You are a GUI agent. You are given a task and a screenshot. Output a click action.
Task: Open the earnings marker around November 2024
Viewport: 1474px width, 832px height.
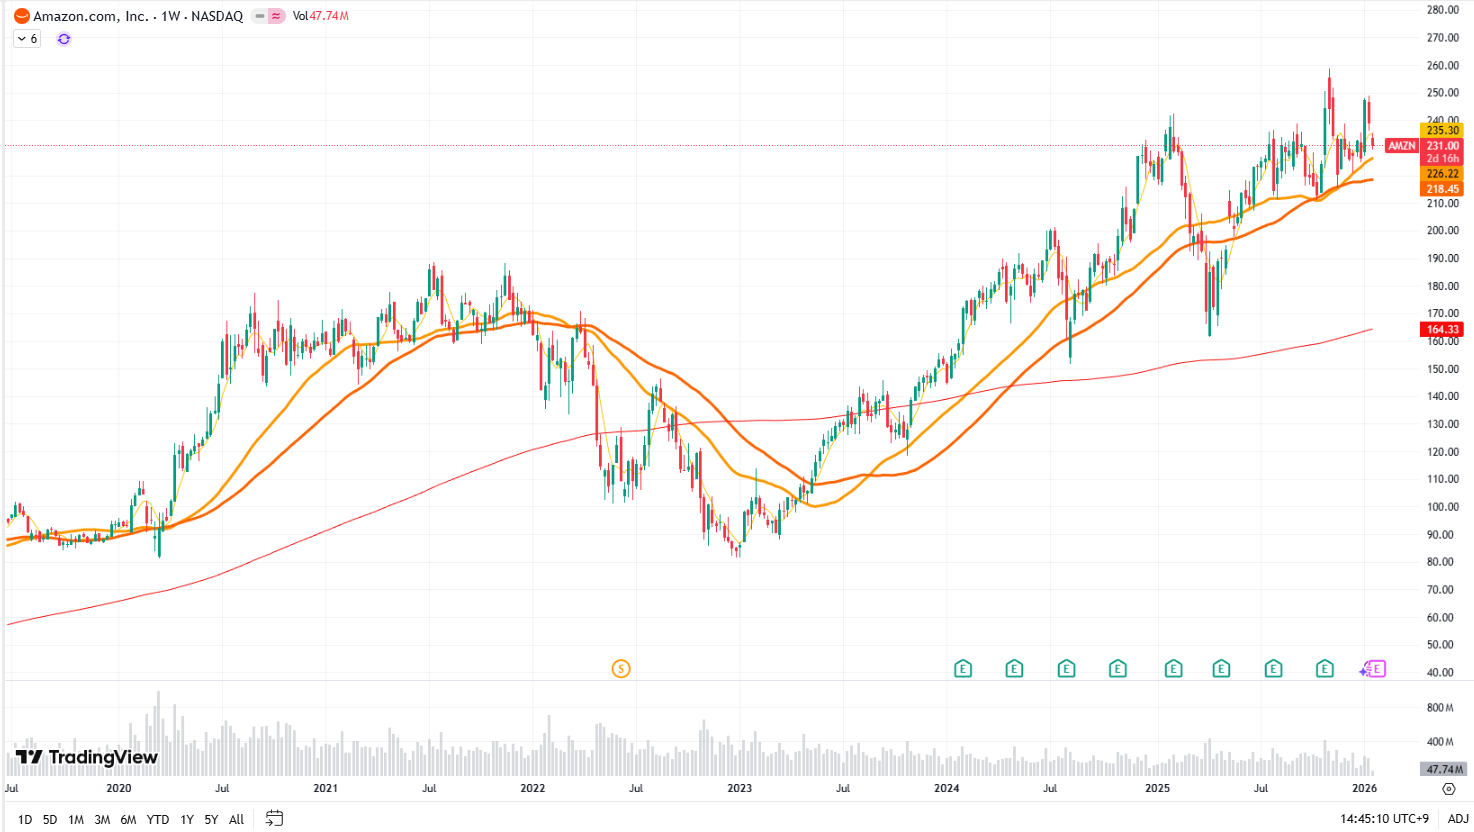pyautogui.click(x=1118, y=669)
